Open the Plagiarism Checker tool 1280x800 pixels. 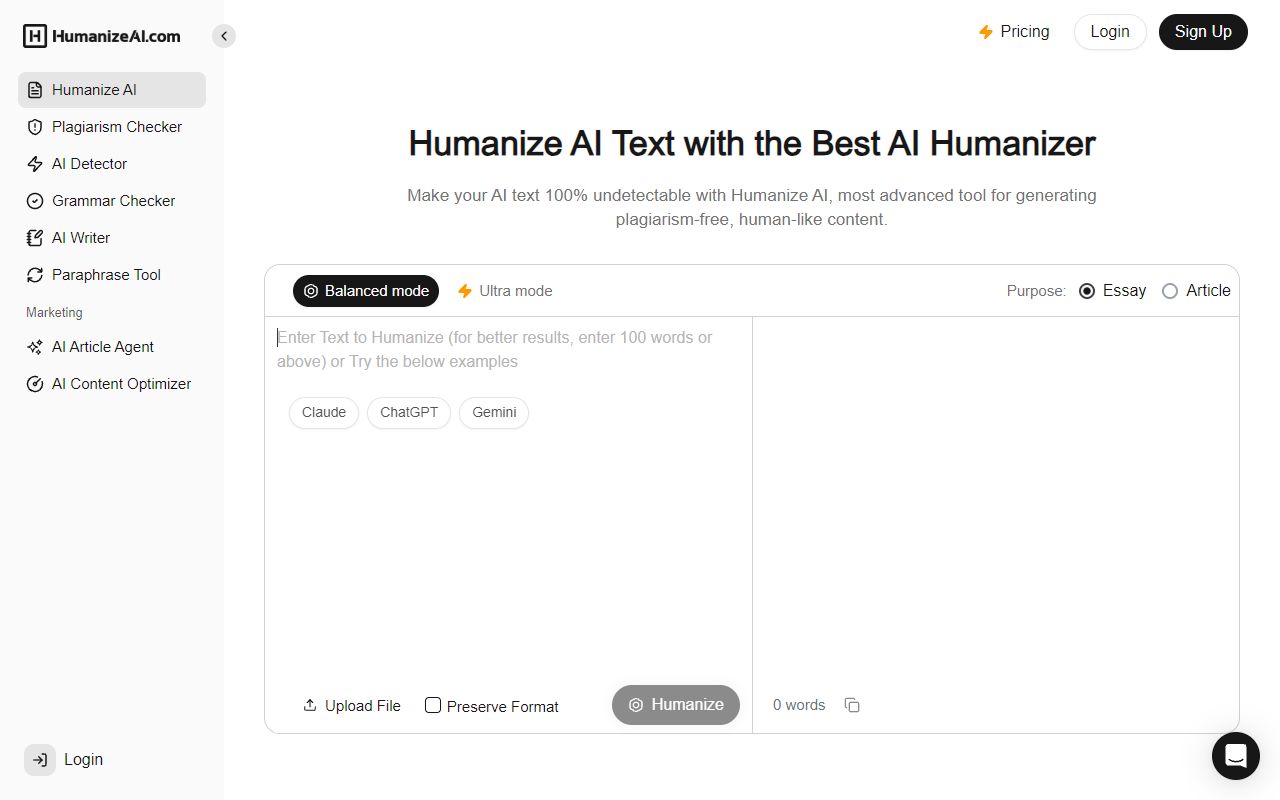tap(116, 127)
